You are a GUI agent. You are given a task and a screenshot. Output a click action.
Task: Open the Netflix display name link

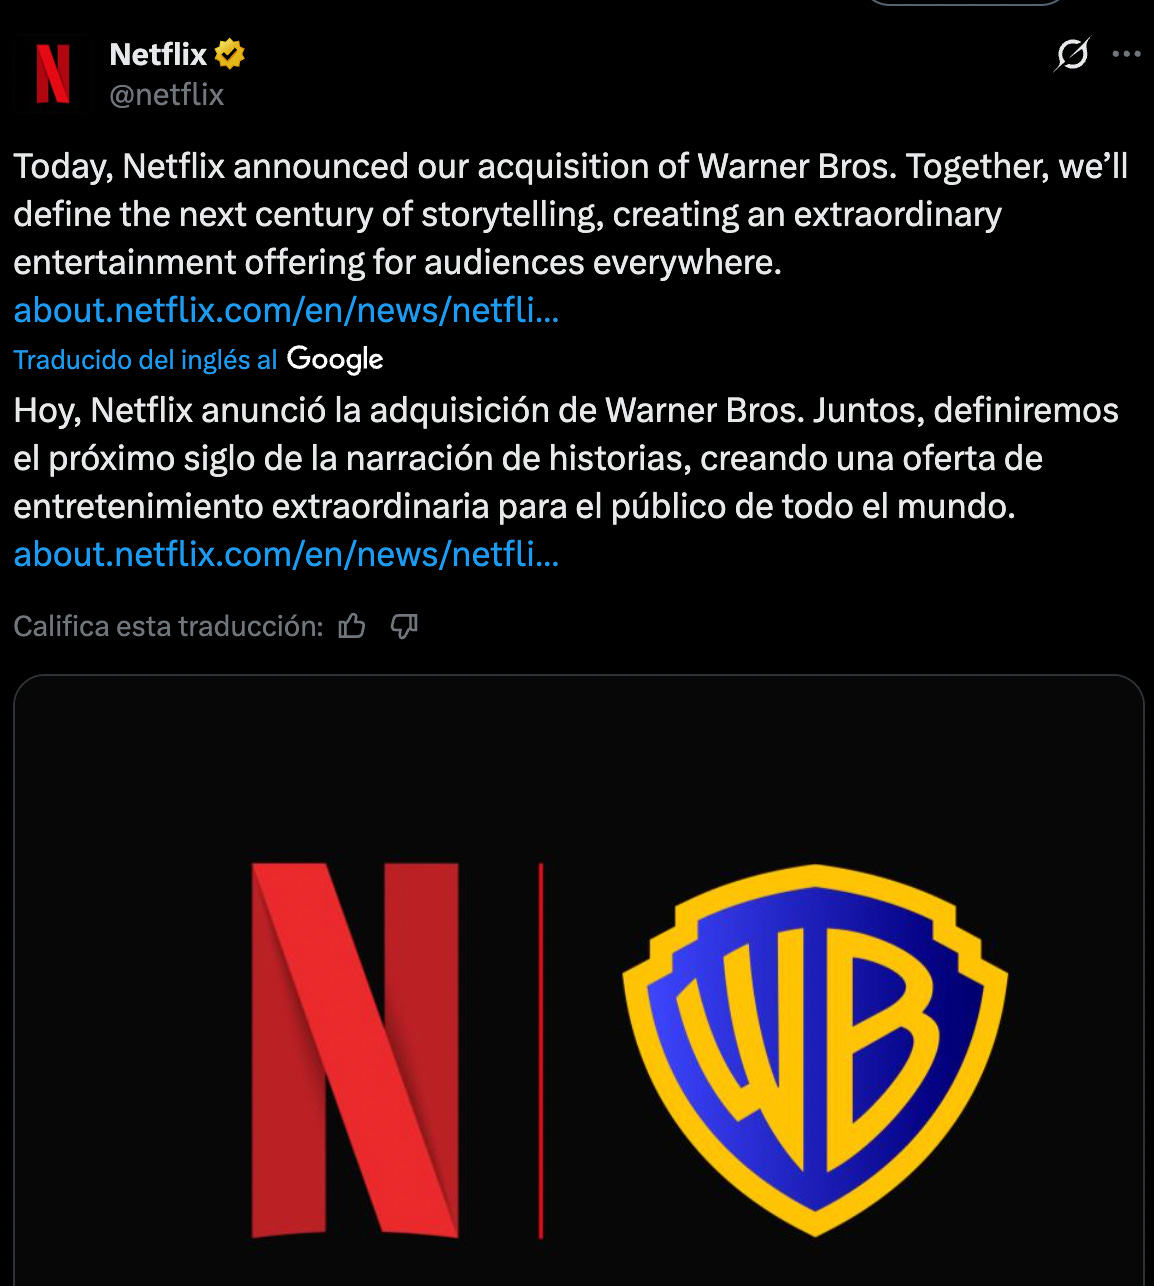[158, 54]
